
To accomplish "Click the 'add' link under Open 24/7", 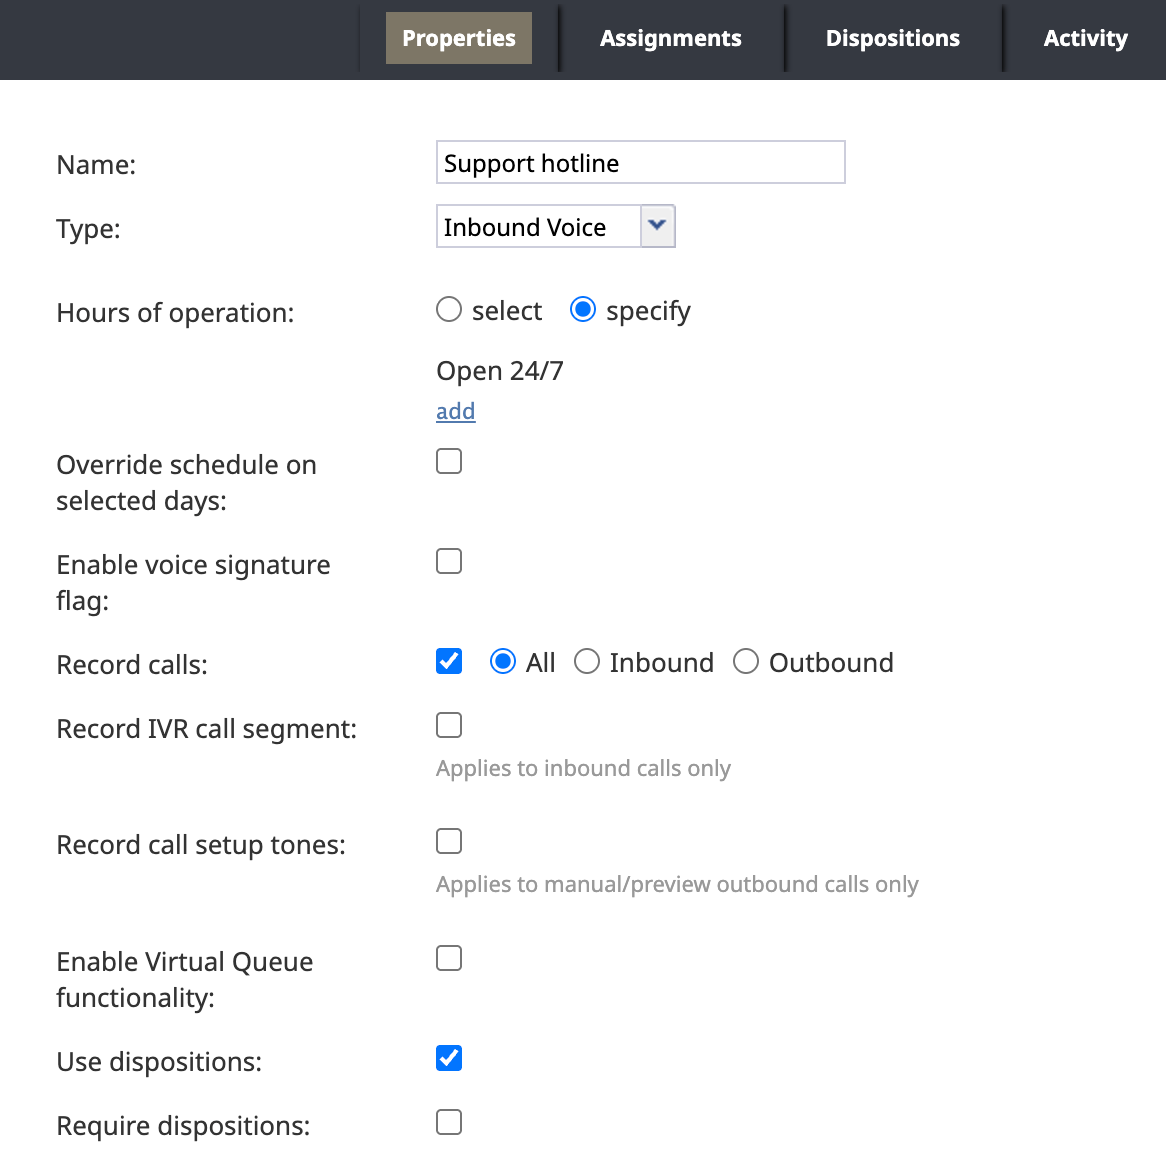I will [455, 411].
